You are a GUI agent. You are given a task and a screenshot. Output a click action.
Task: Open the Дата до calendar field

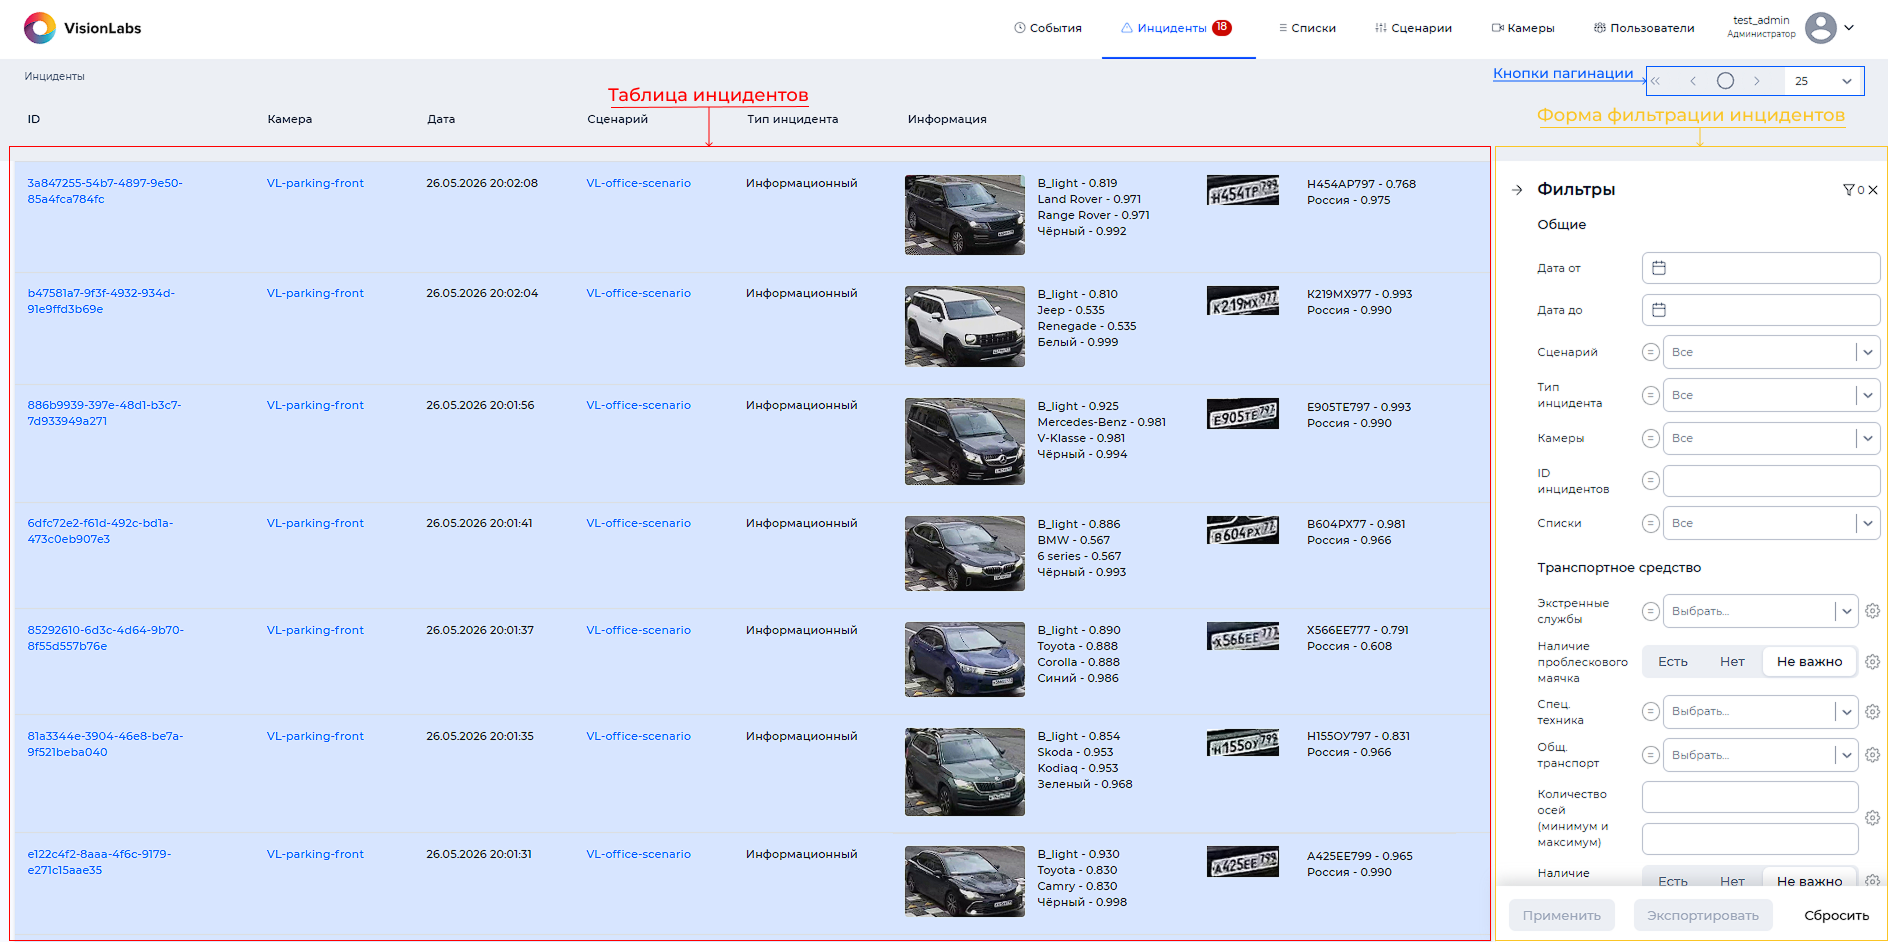pos(1761,310)
